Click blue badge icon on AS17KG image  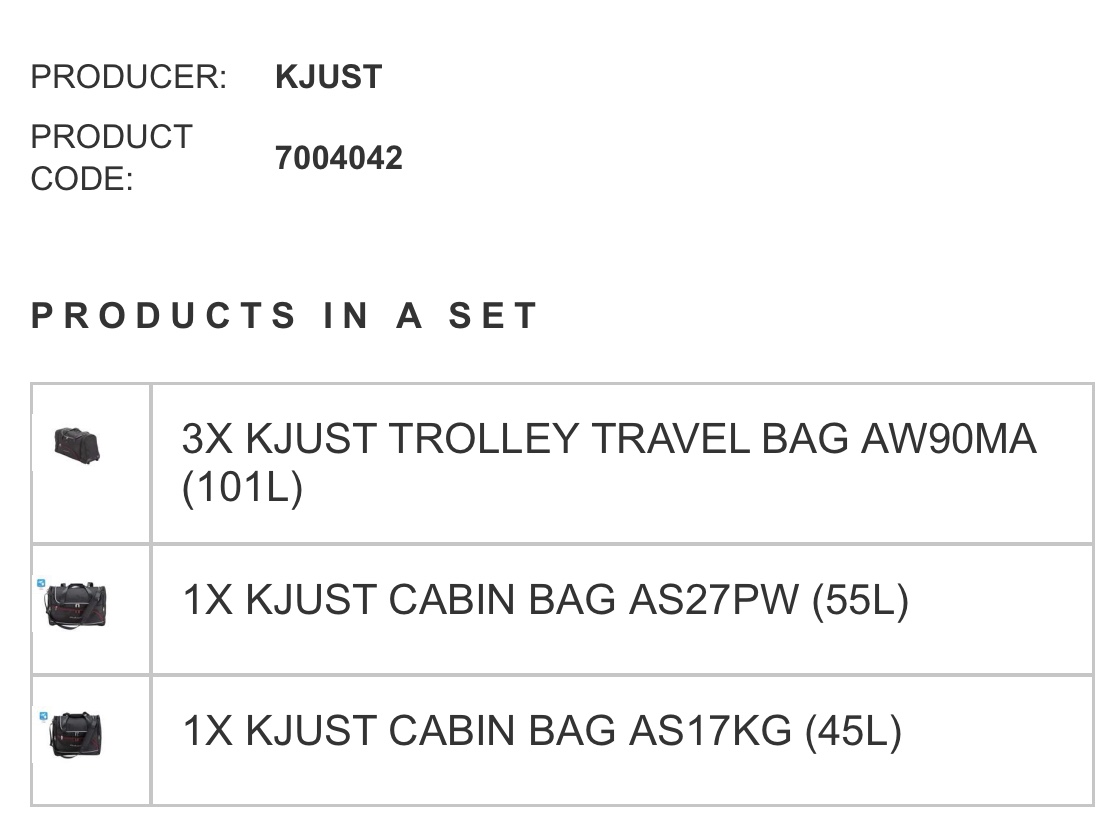(43, 716)
